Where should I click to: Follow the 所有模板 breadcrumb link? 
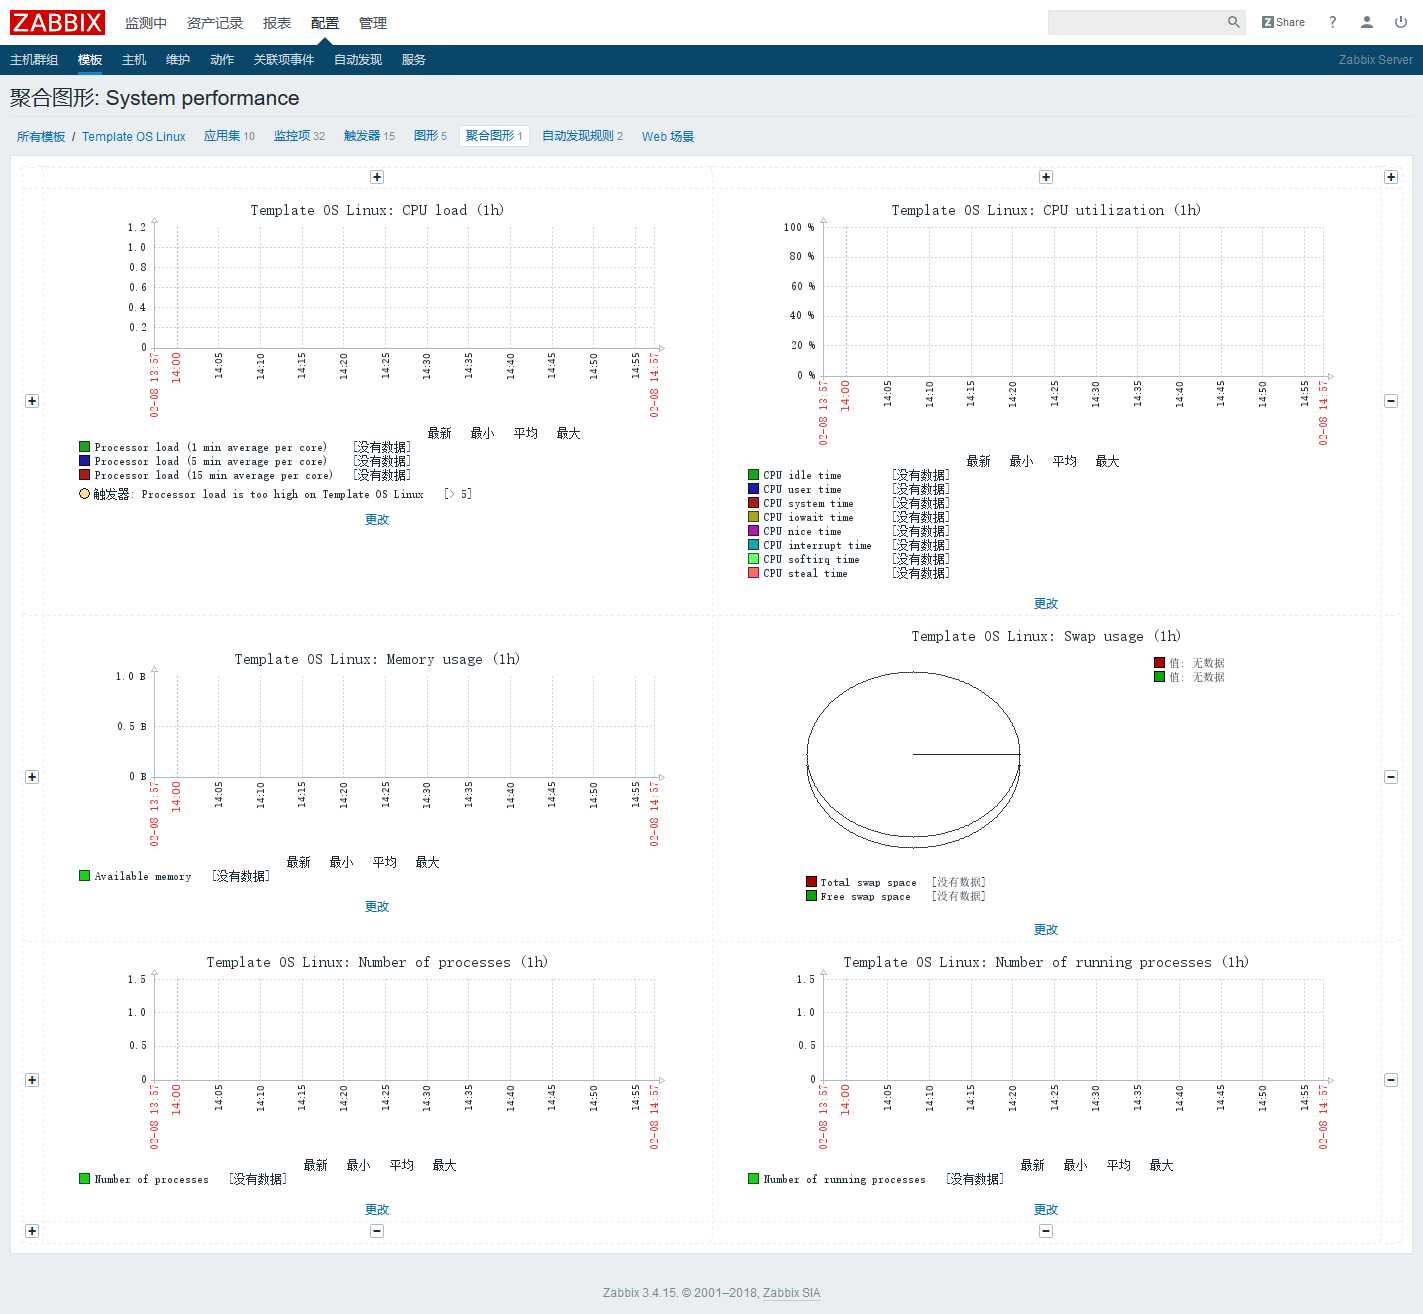point(41,137)
